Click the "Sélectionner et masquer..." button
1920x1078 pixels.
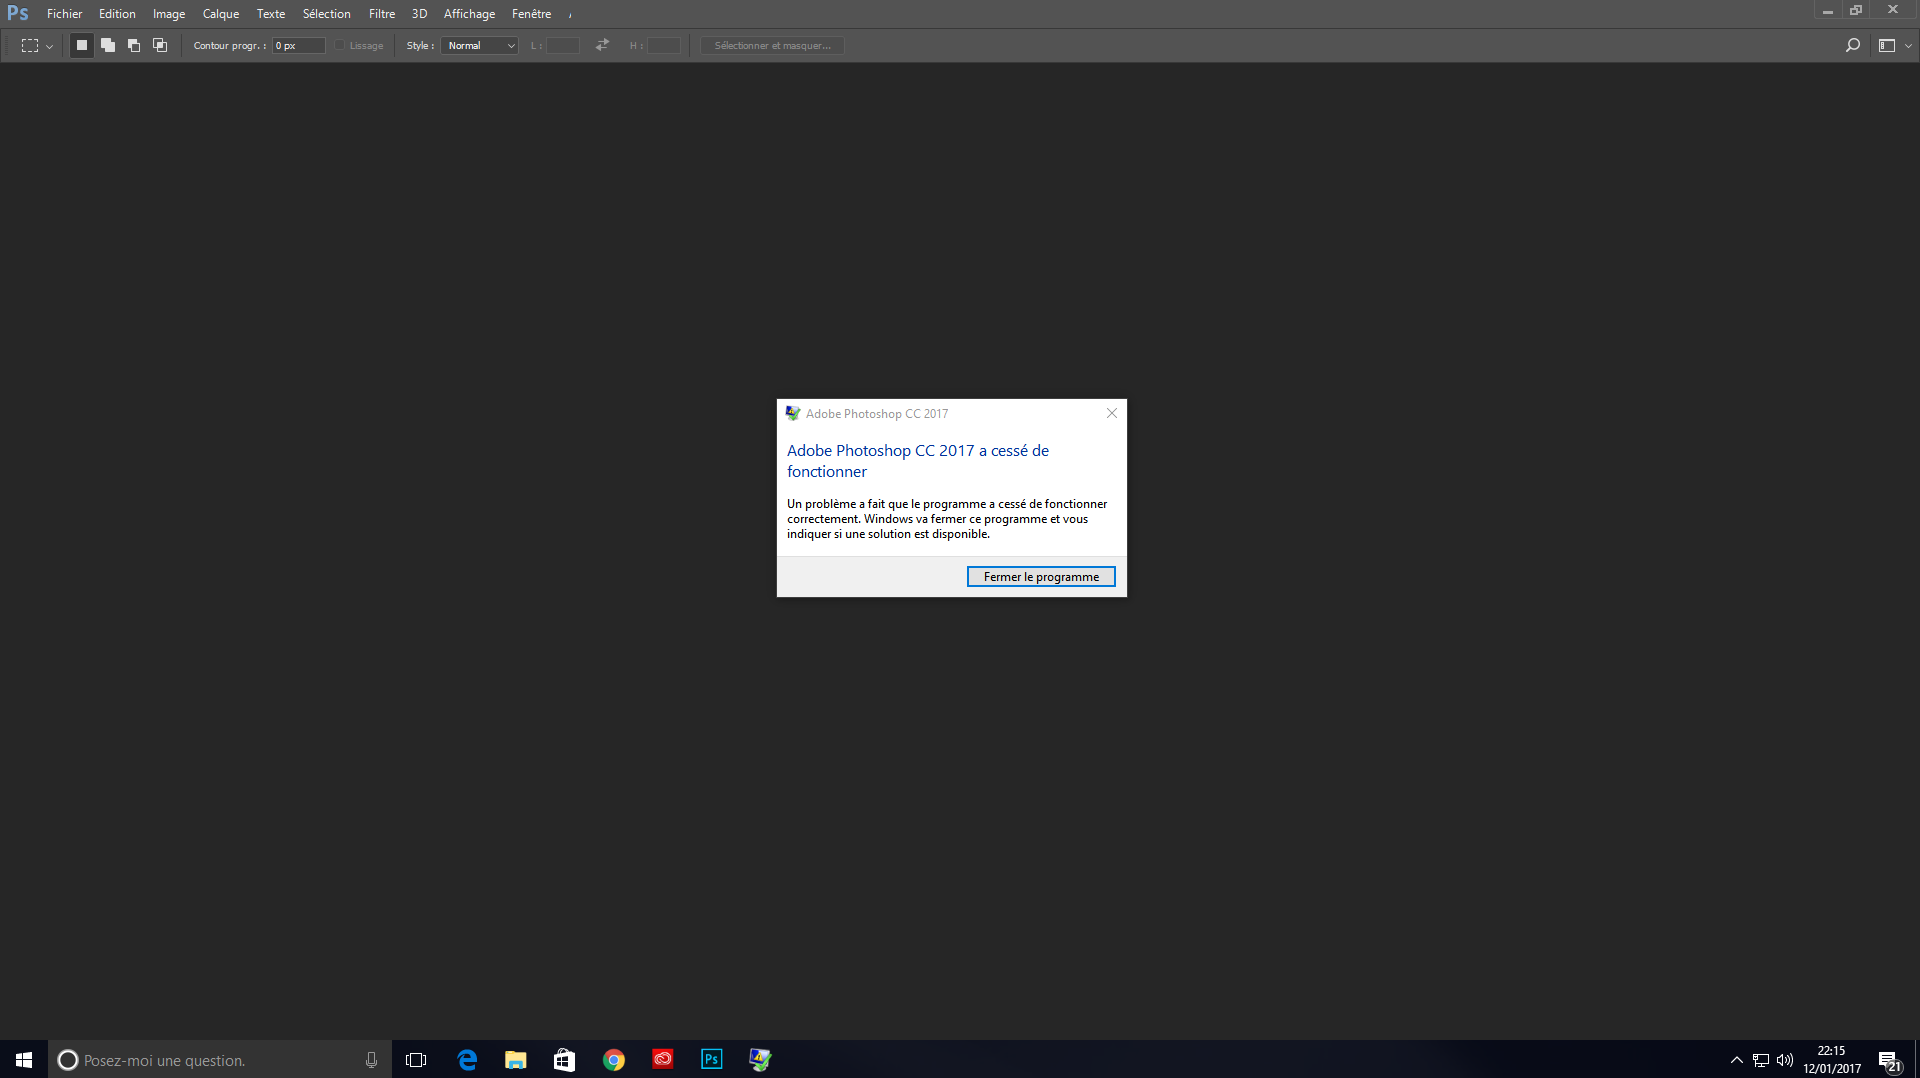pyautogui.click(x=771, y=45)
